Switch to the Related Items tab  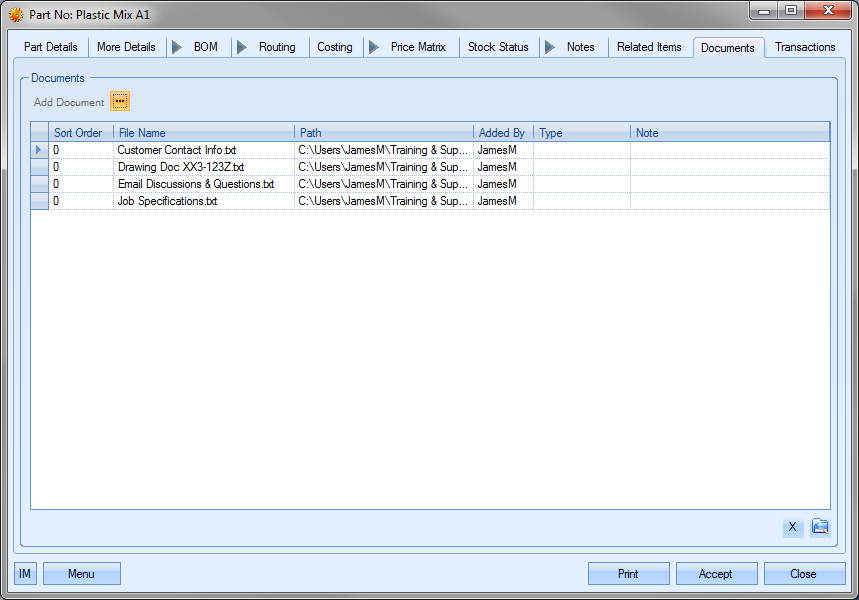point(649,47)
